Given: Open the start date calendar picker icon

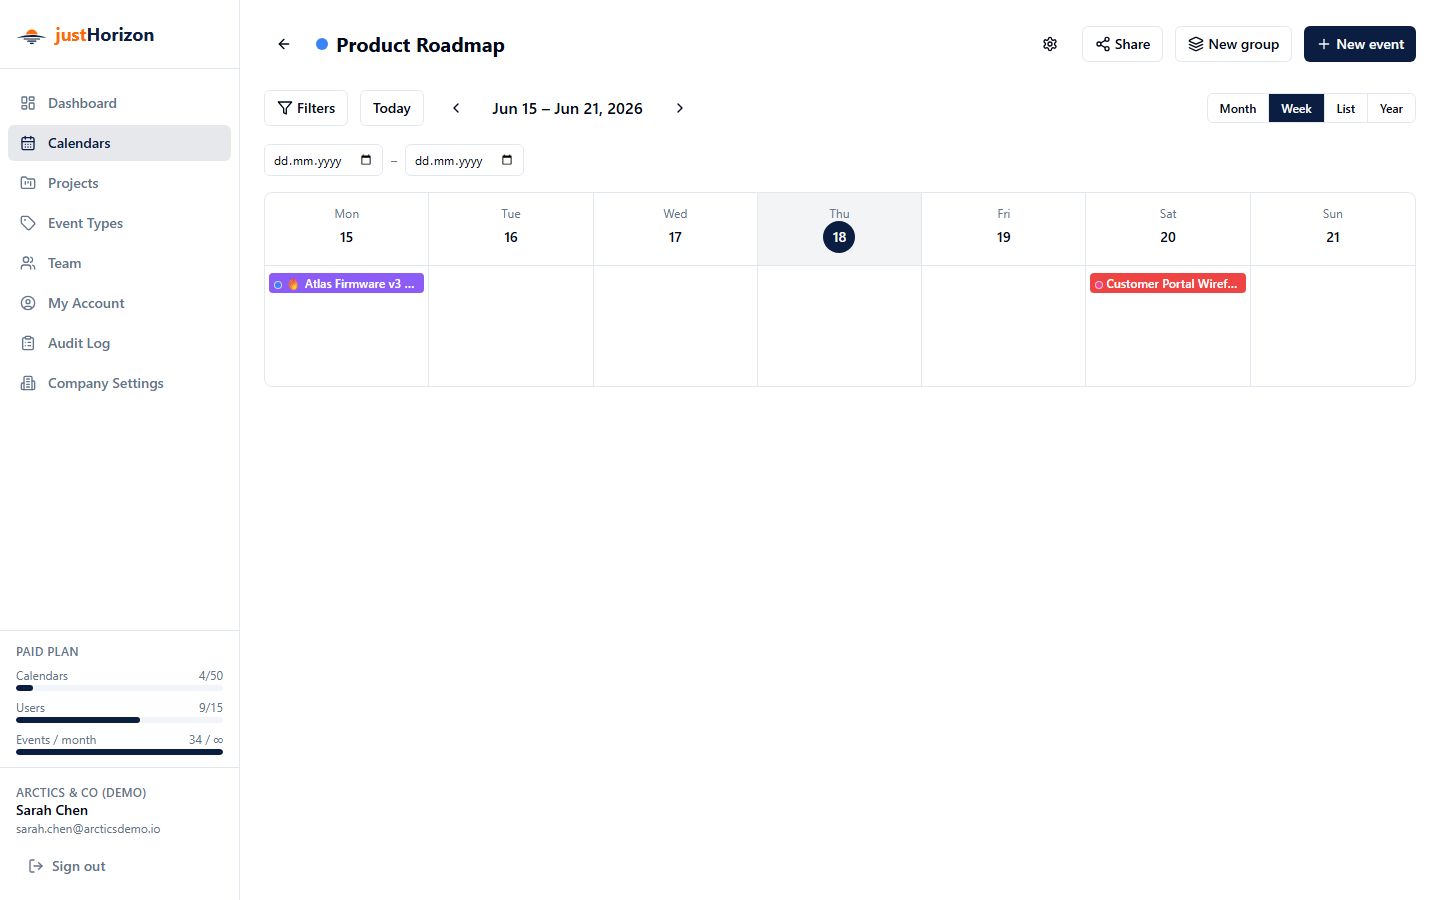Looking at the screenshot, I should tap(366, 160).
